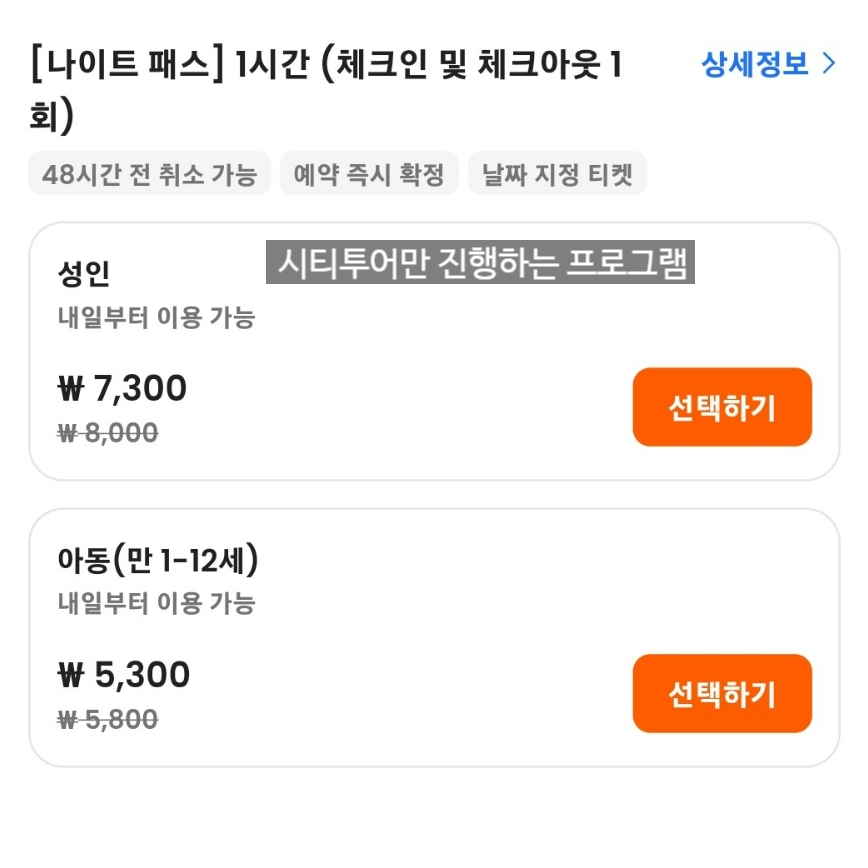Click the ₩ 5,300 child sale price
This screenshot has height=868, width=868.
click(x=124, y=675)
